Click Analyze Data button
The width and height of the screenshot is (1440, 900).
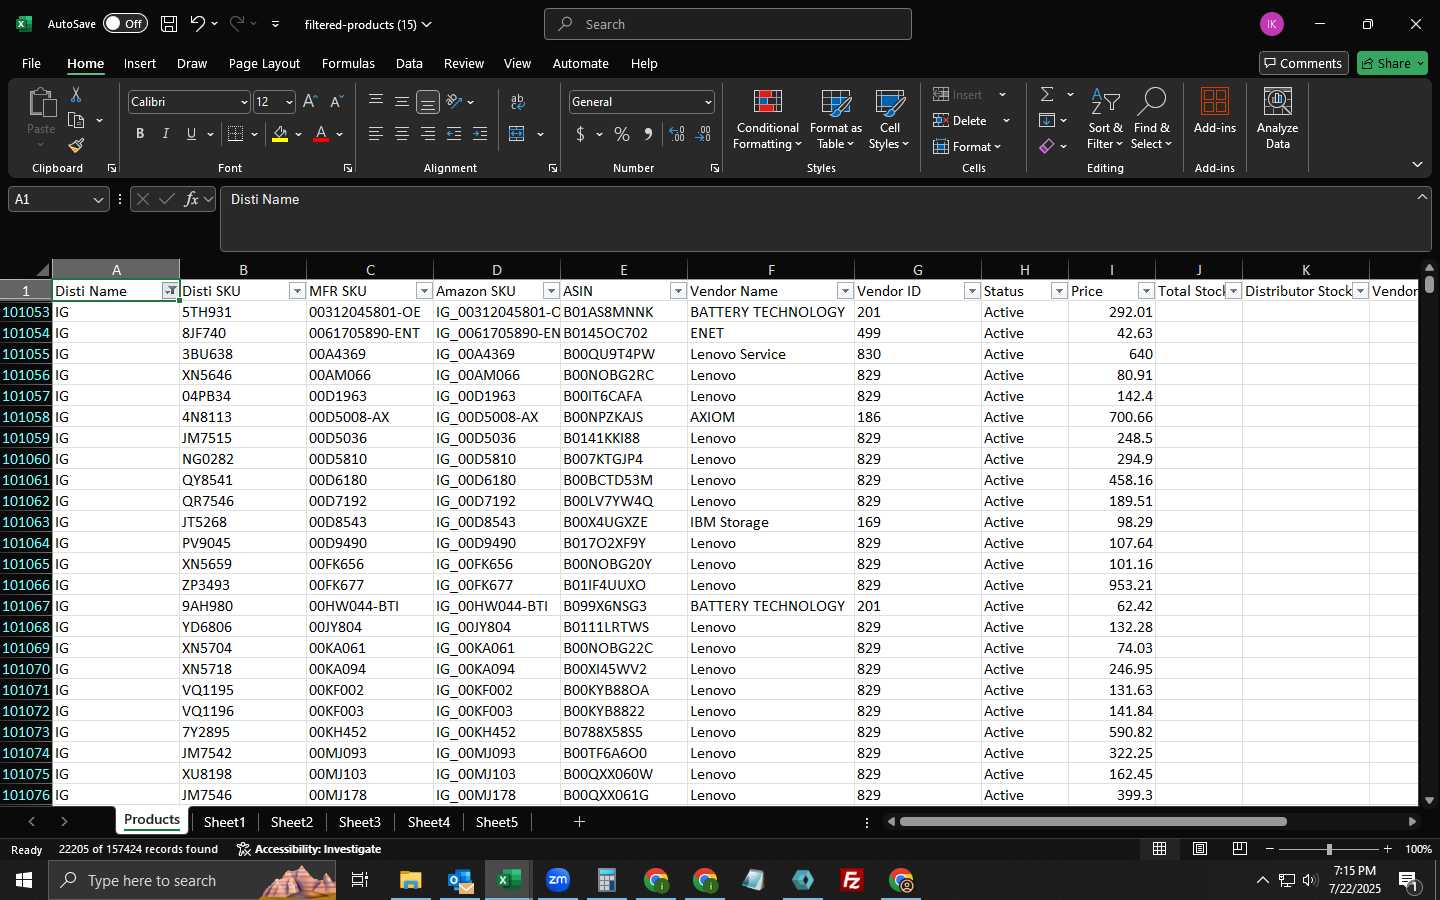1277,119
